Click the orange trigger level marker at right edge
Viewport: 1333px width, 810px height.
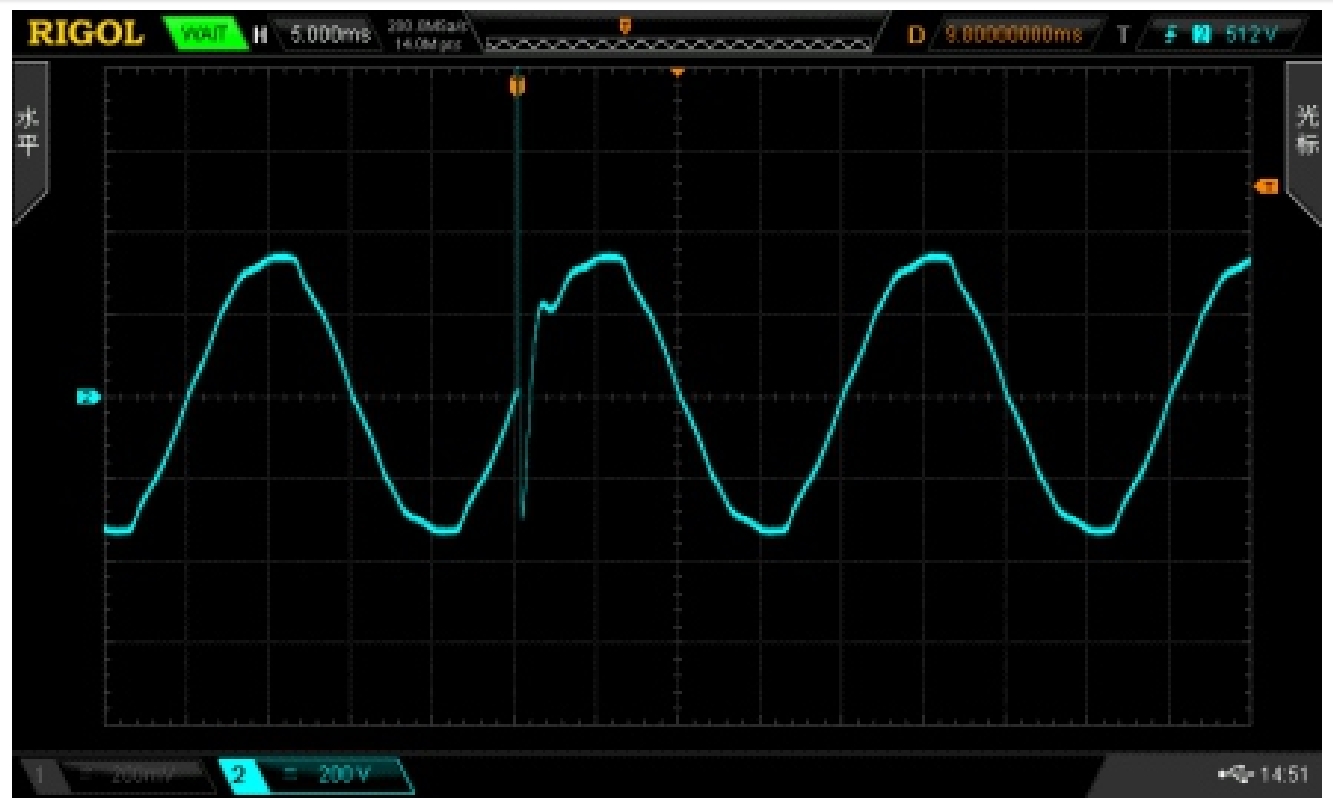pos(1266,187)
